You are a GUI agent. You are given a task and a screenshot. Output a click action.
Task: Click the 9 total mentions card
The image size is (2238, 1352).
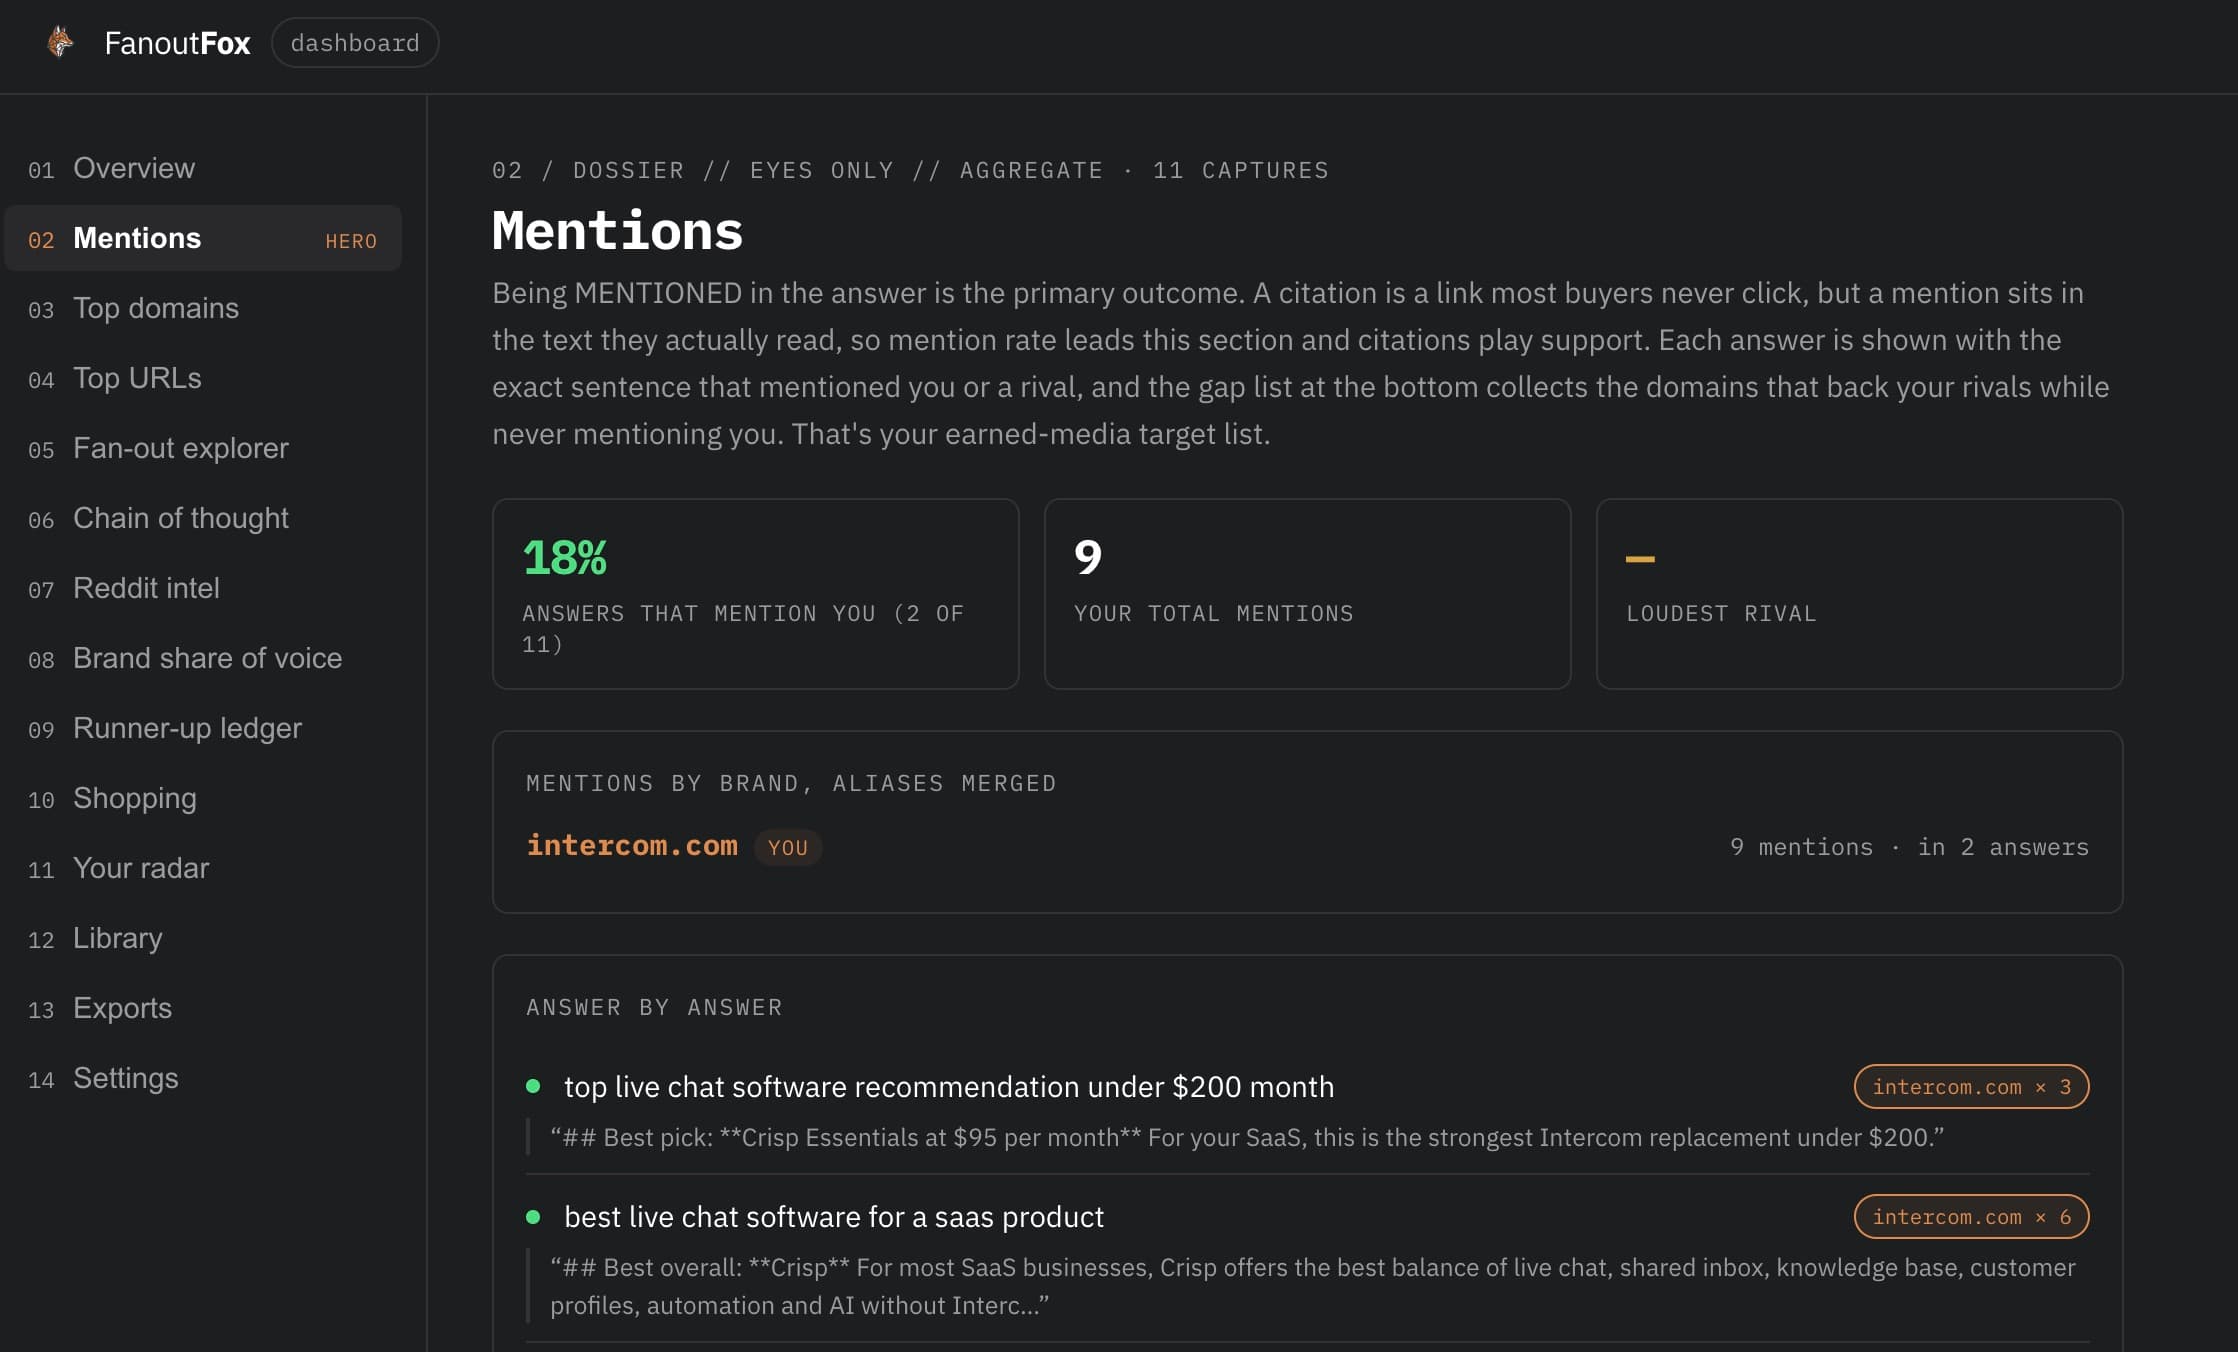point(1307,594)
